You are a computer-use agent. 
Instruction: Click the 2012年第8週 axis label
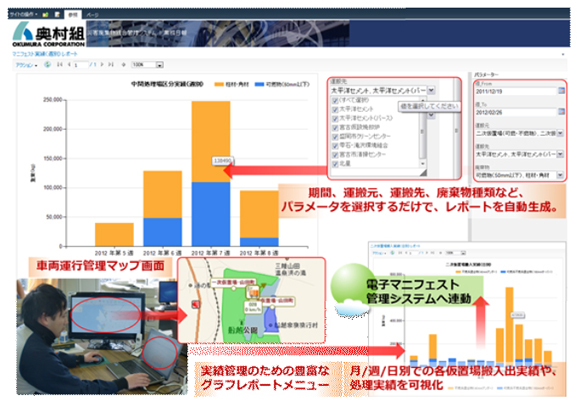pyautogui.click(x=259, y=253)
